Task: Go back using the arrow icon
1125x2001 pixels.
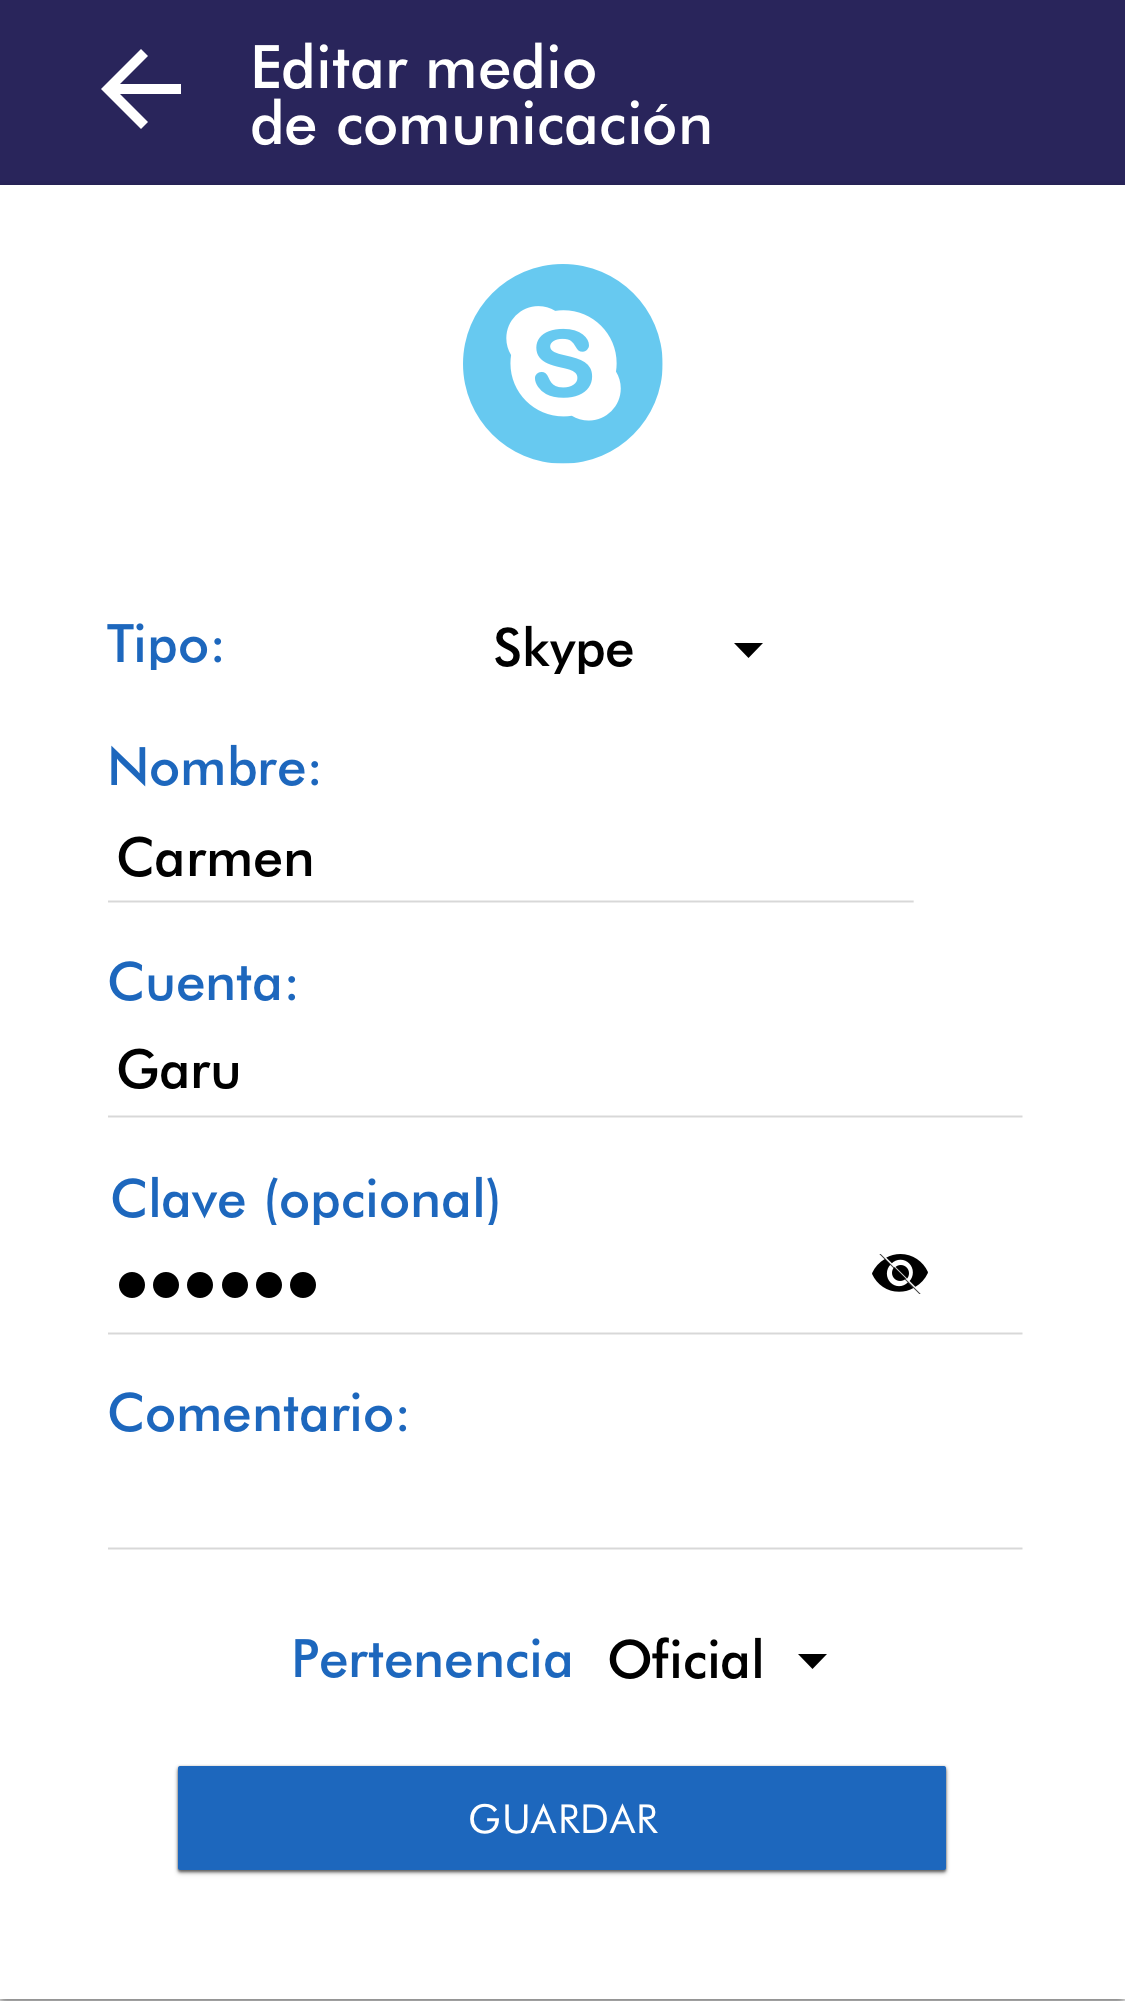Action: pos(141,90)
